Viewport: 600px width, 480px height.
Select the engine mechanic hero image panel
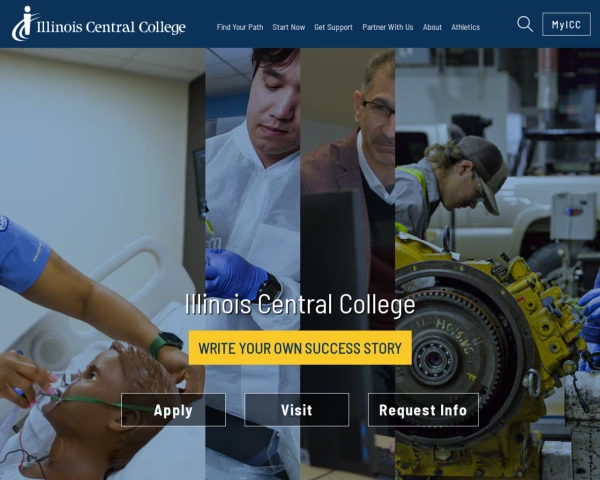497,264
